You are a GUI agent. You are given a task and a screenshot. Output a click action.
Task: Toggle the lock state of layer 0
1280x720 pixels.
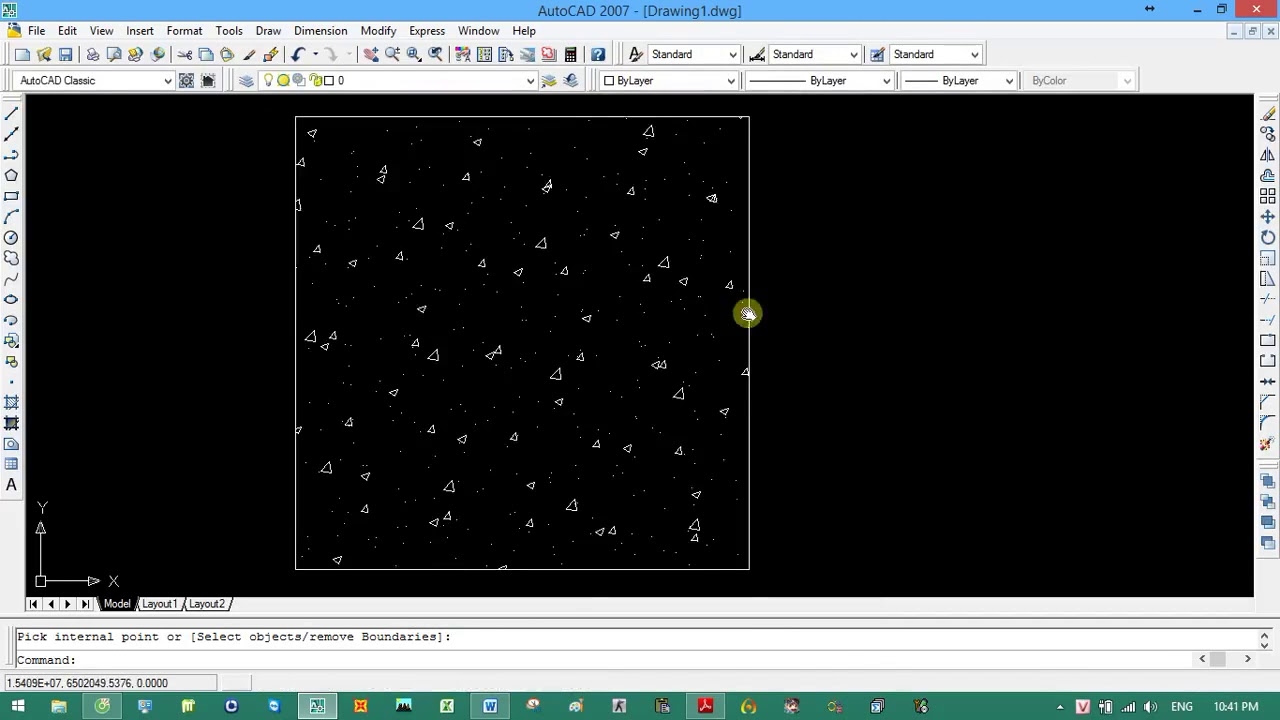click(315, 80)
